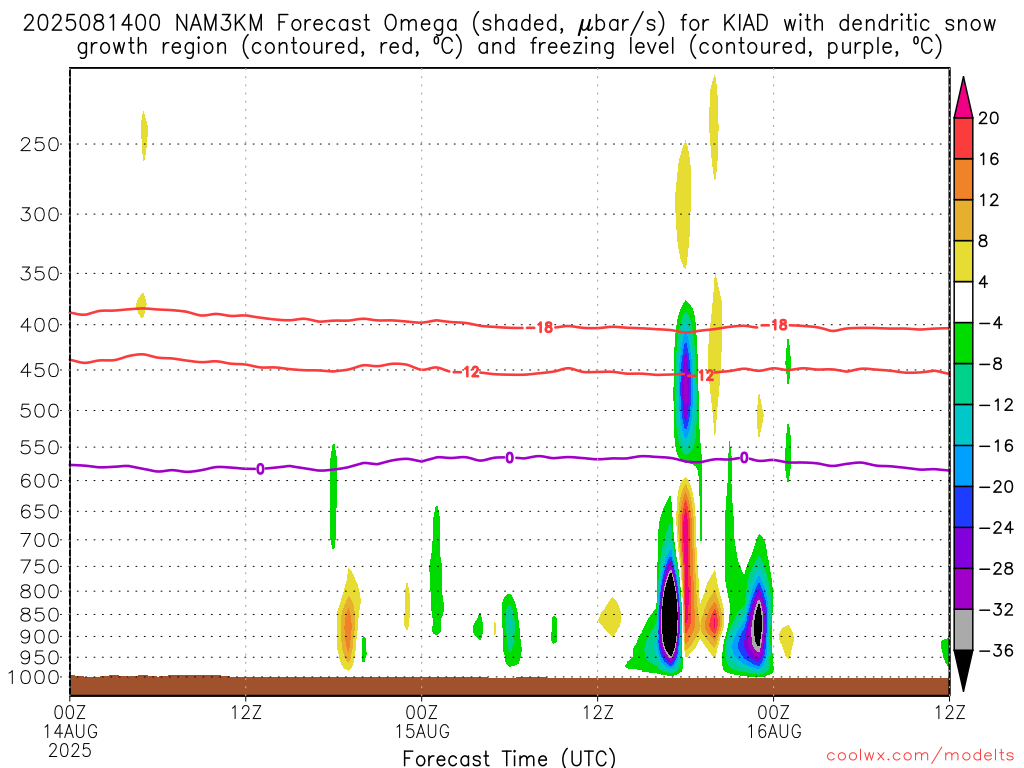Viewport: 1024px width, 768px height.
Task: Click the 750 pressure level label
Action: [x=40, y=567]
